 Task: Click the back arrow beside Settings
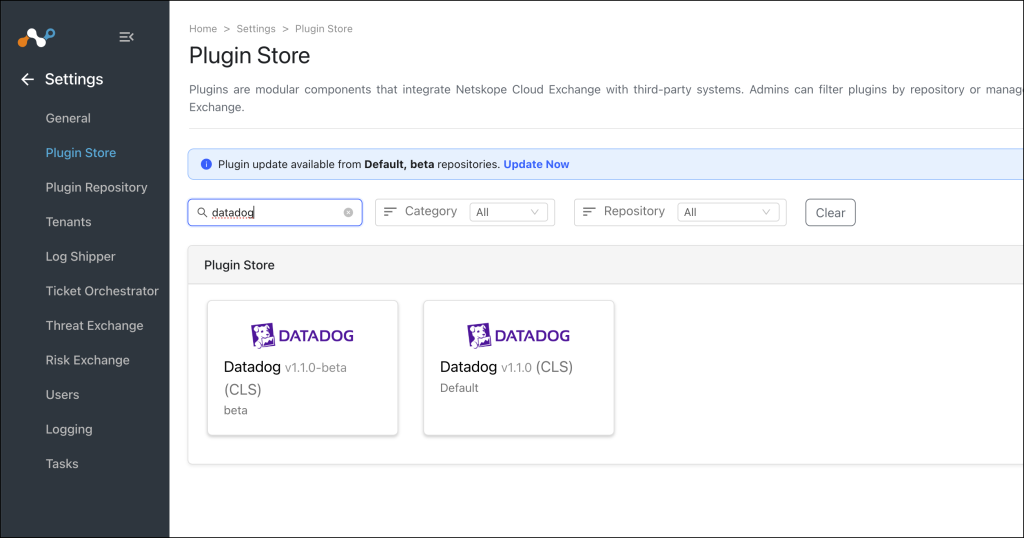pos(27,79)
